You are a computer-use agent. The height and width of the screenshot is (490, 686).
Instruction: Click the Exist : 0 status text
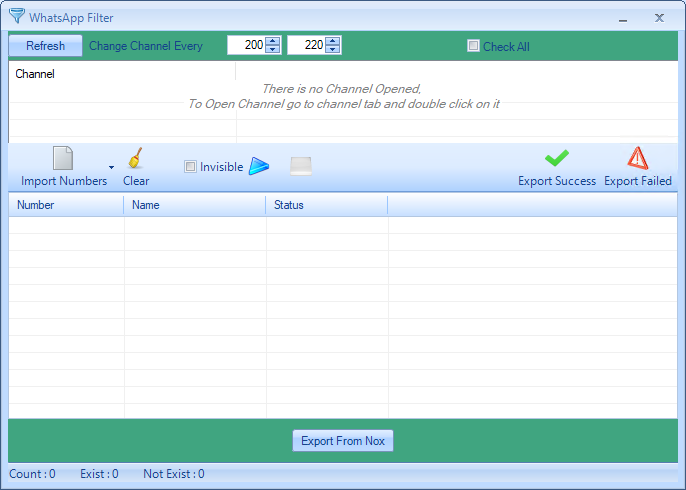(x=99, y=474)
